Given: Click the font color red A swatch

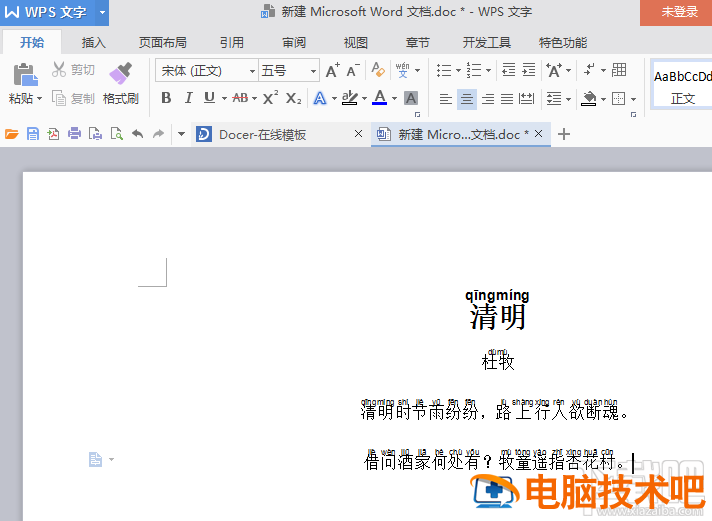Looking at the screenshot, I should point(380,98).
